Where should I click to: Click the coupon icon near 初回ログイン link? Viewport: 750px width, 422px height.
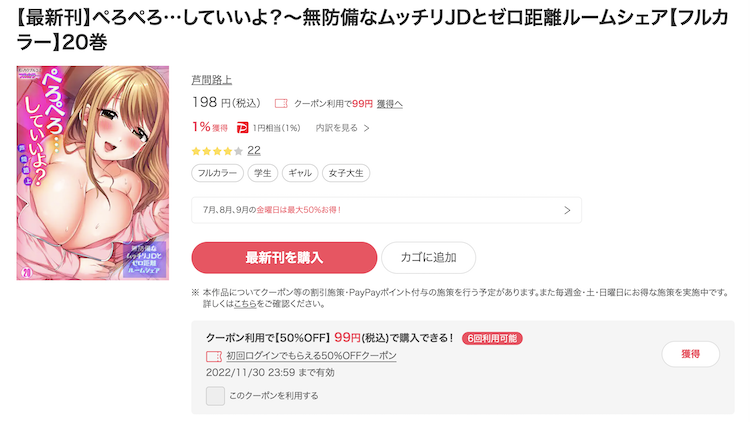pyautogui.click(x=214, y=356)
